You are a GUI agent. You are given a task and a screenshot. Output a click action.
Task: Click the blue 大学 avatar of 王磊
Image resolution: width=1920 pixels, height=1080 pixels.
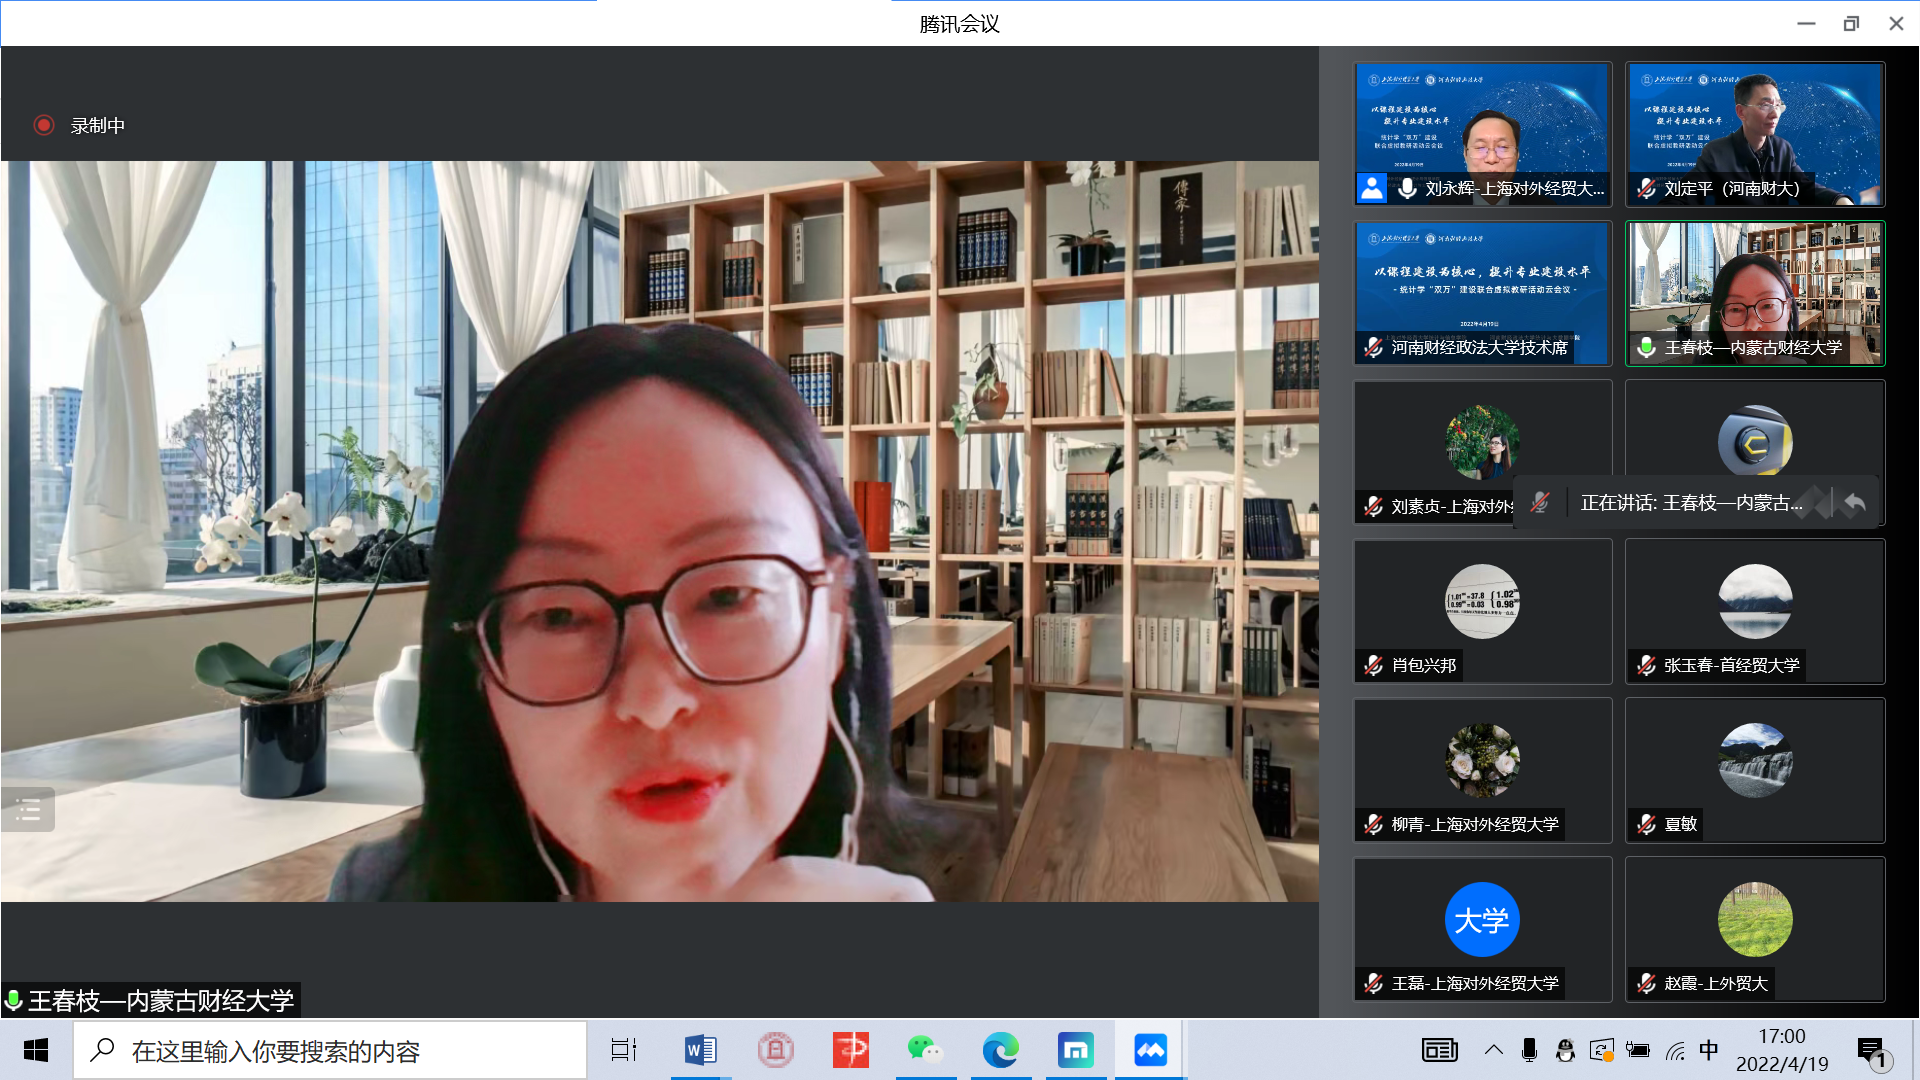click(1482, 919)
